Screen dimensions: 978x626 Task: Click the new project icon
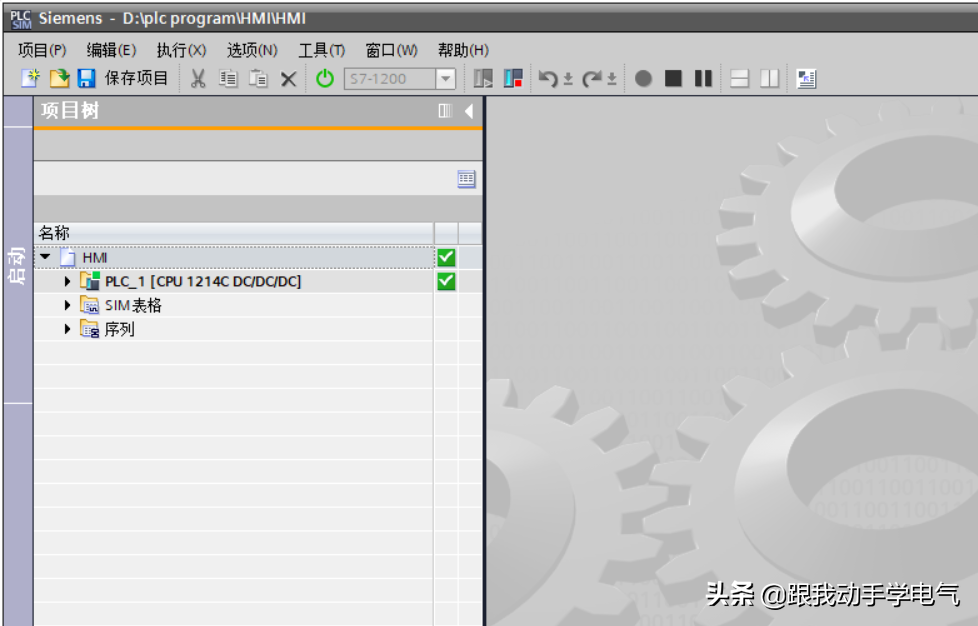[x=30, y=78]
